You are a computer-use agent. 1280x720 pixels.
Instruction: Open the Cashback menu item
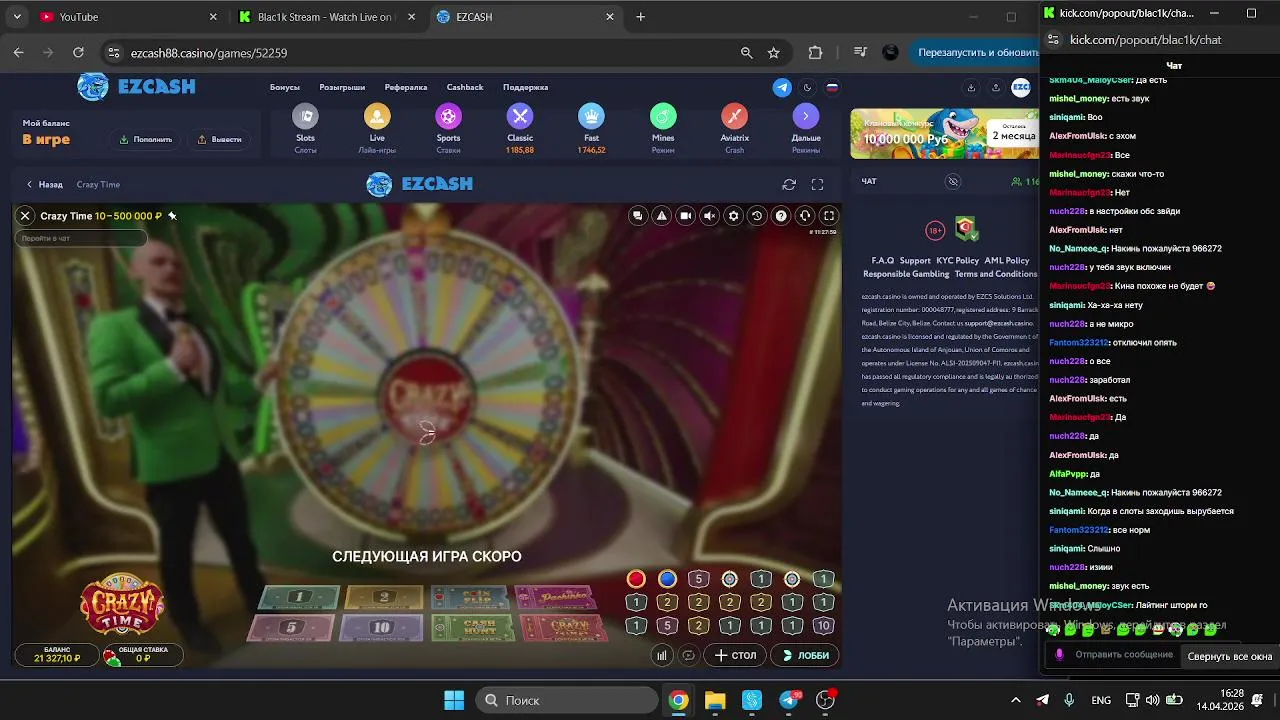point(465,87)
